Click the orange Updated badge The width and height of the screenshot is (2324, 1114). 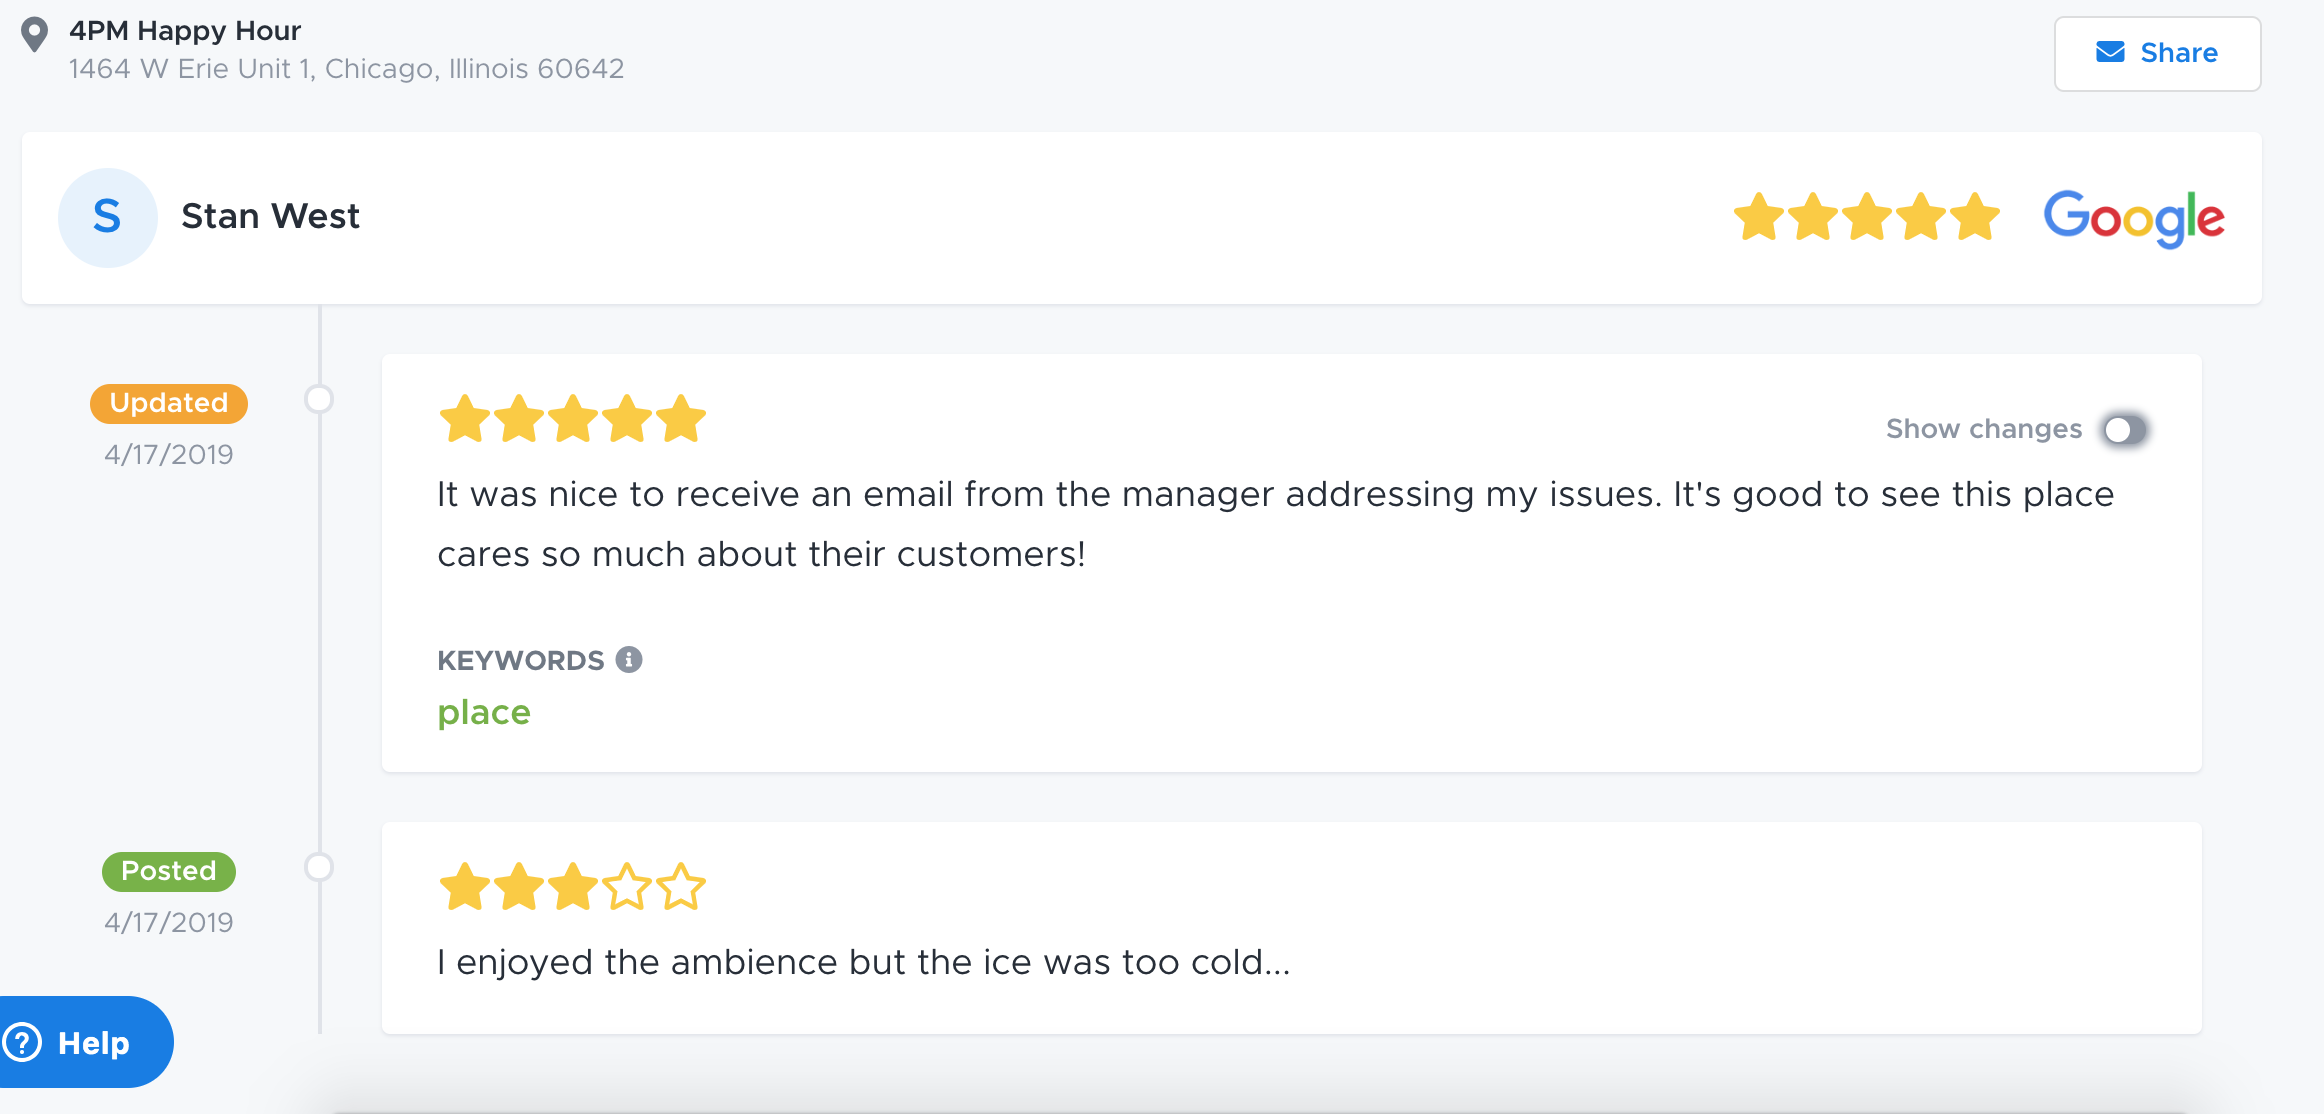(x=169, y=403)
